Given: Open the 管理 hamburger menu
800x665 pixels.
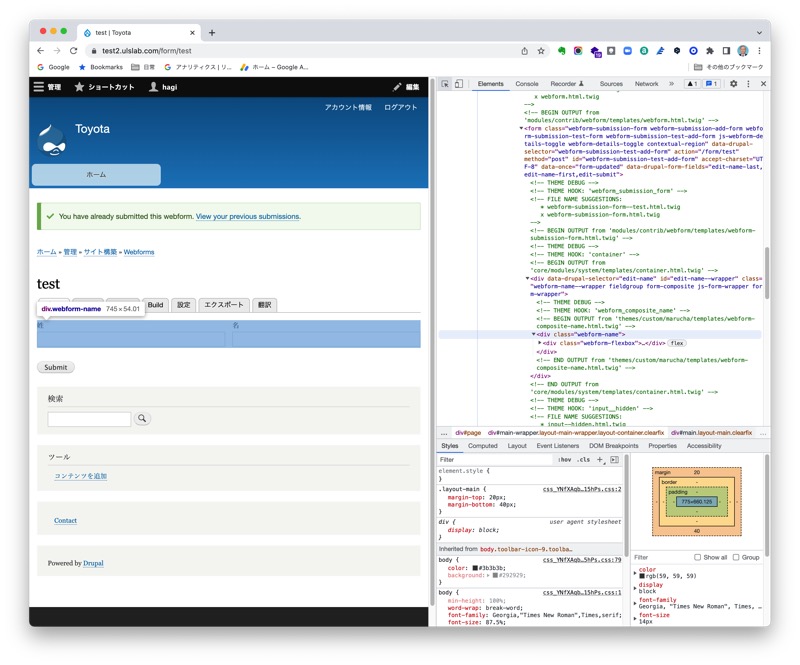Looking at the screenshot, I should (x=47, y=87).
